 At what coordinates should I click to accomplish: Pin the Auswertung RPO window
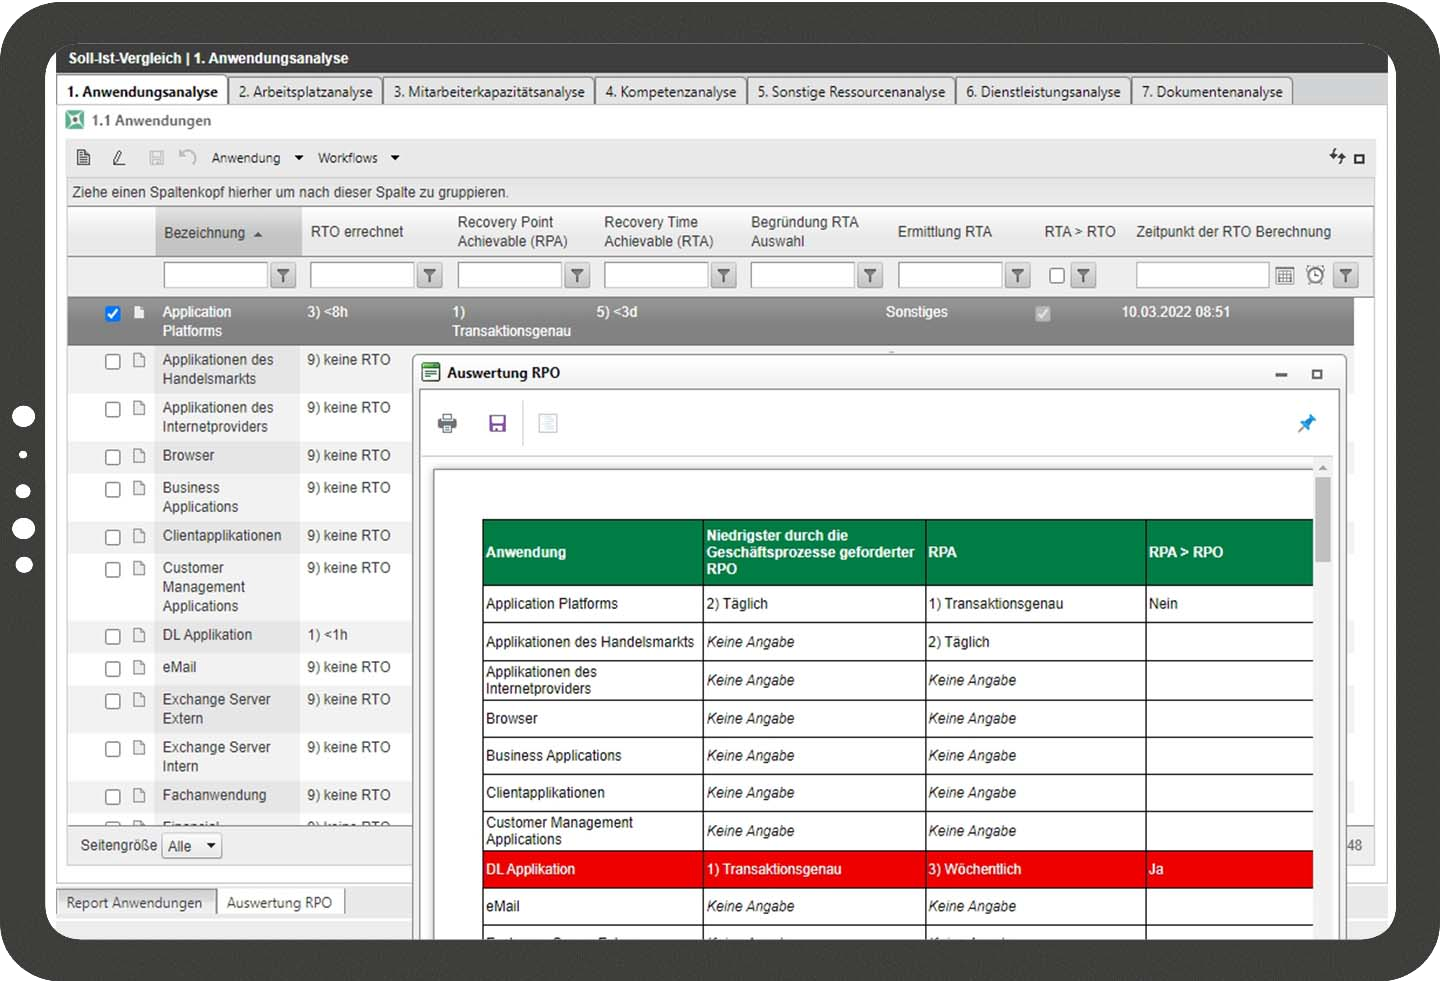click(x=1307, y=423)
